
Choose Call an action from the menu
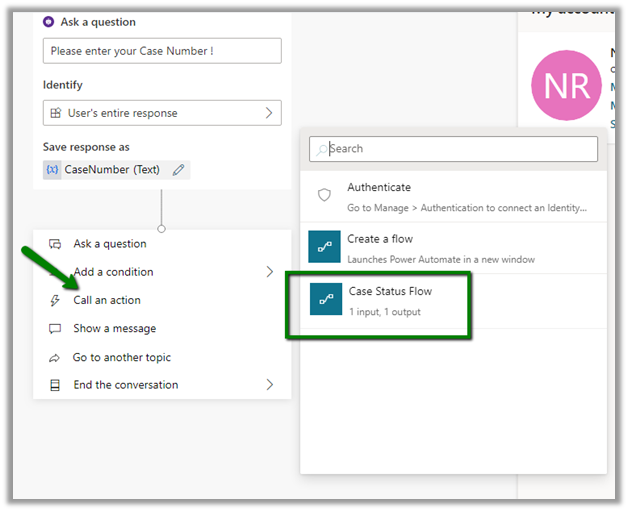107,300
